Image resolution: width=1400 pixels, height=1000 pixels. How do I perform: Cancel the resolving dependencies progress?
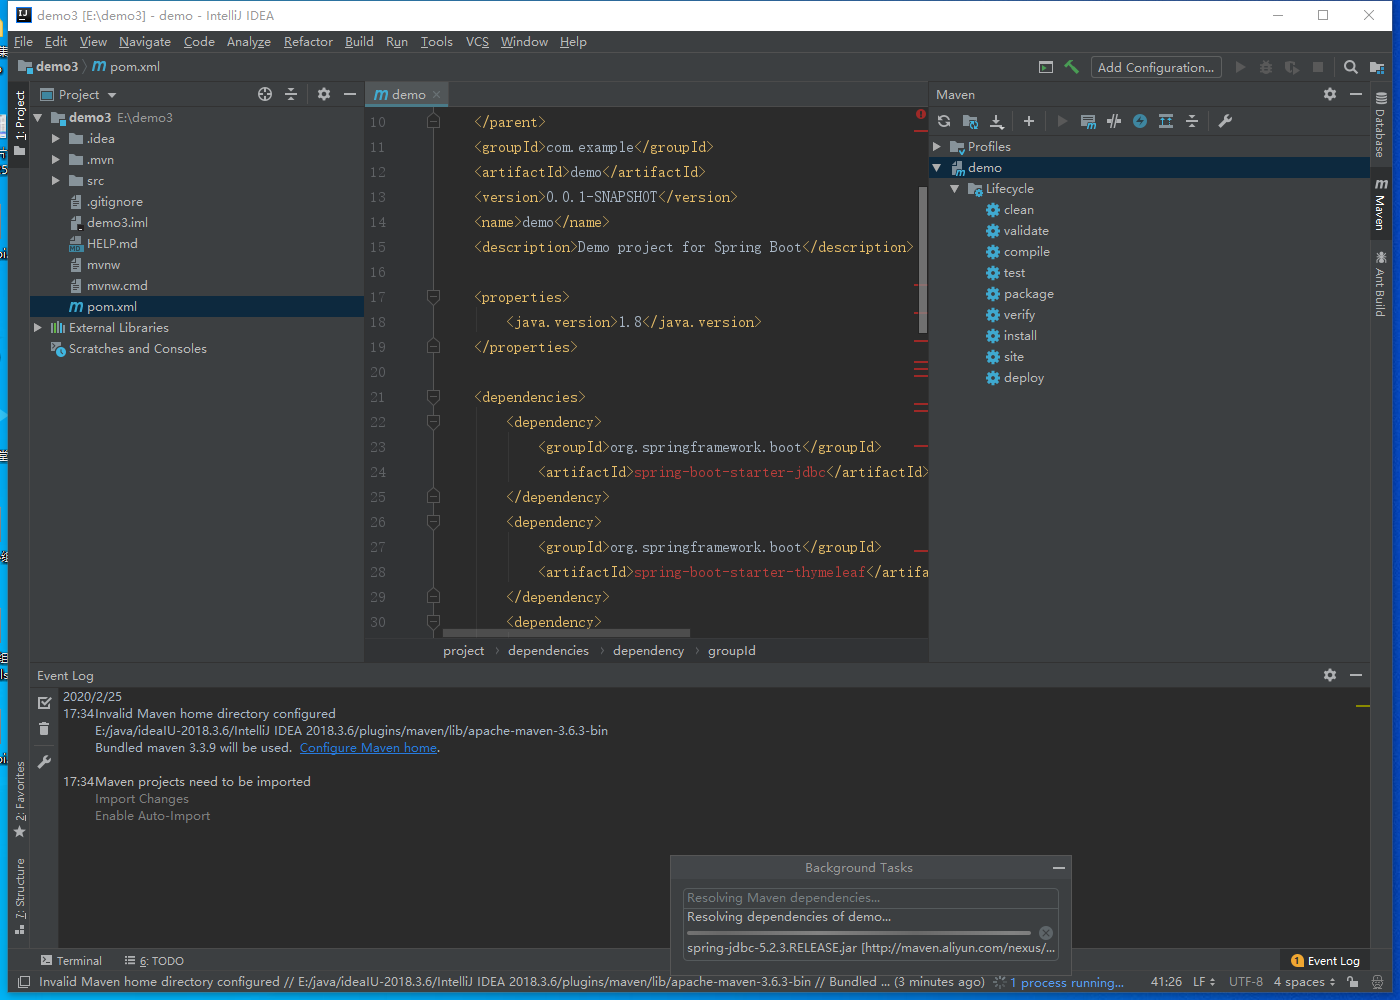pos(1045,933)
